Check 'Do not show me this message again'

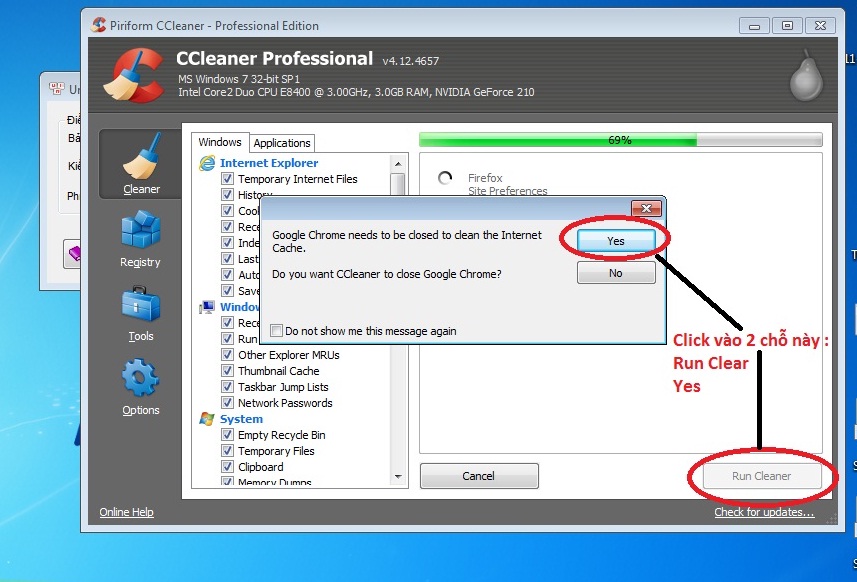277,331
